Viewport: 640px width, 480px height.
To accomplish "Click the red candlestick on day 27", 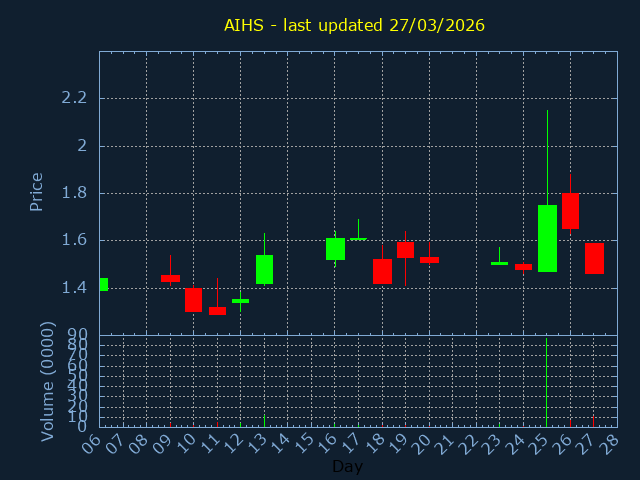I will (x=594, y=258).
